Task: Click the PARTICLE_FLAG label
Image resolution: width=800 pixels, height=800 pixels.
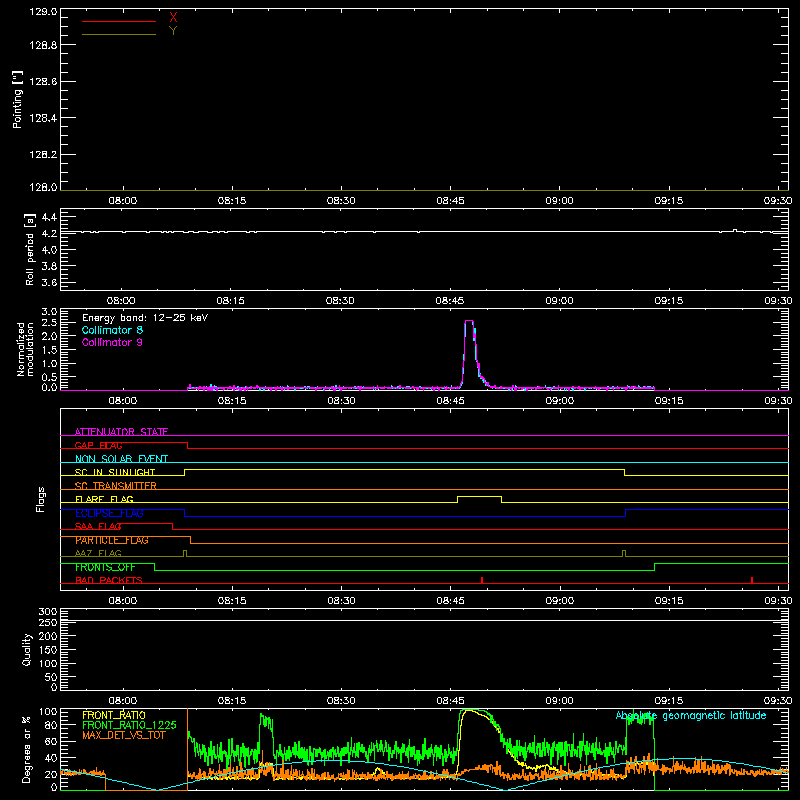Action: (112, 540)
